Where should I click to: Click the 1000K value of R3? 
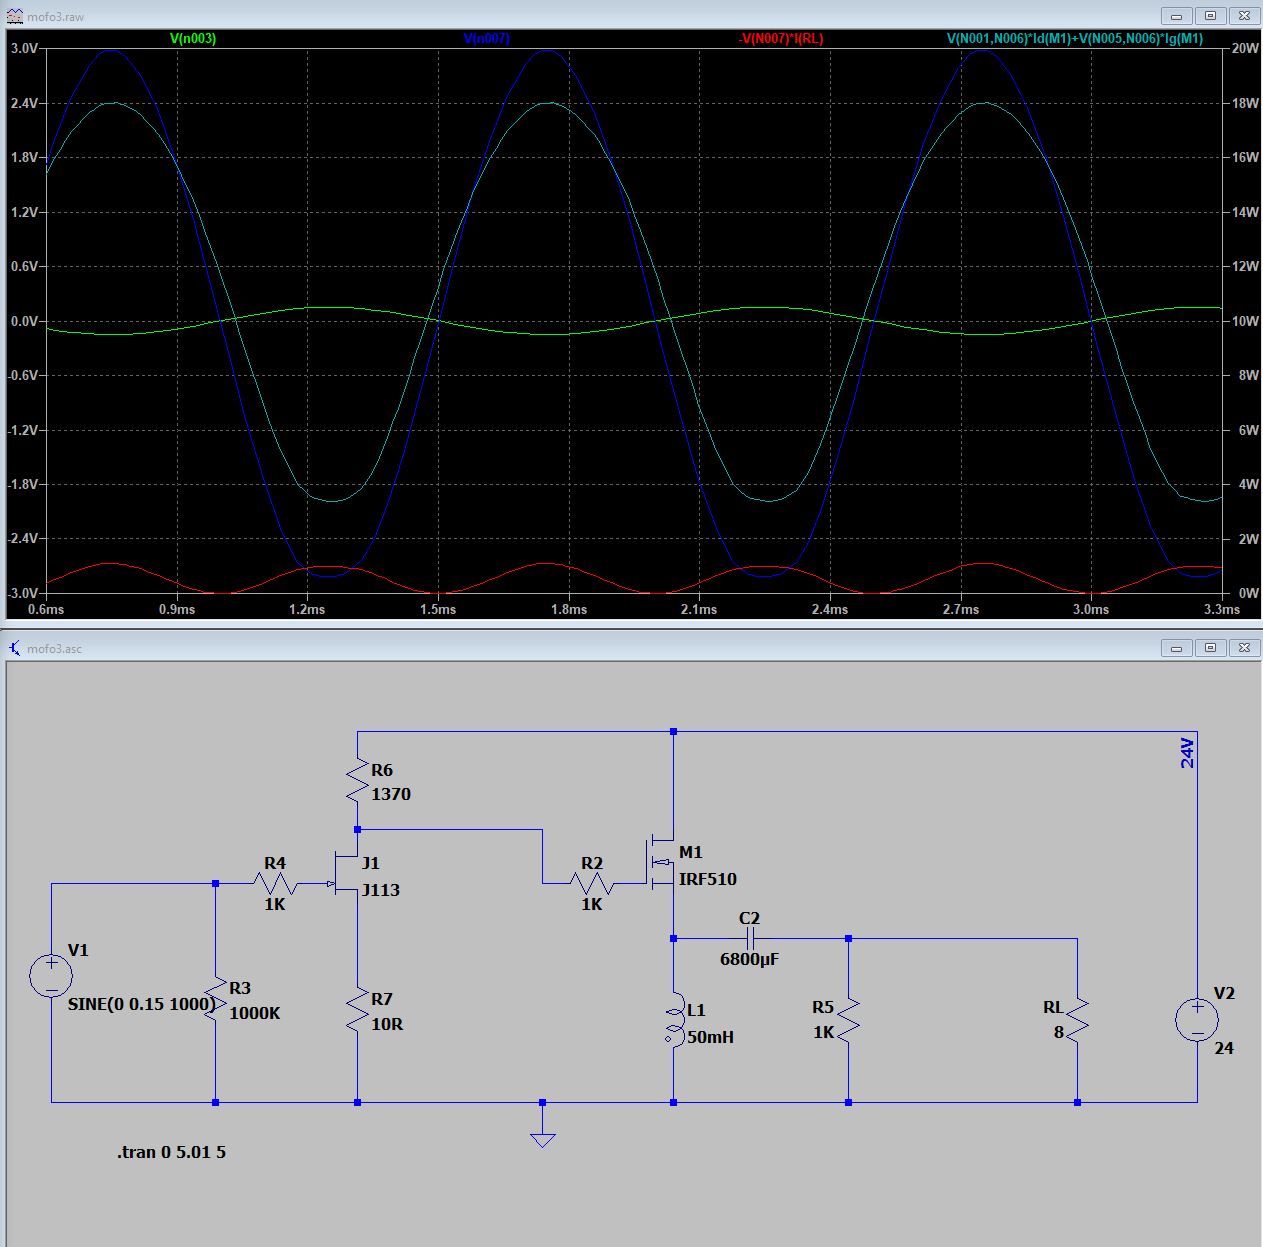(x=255, y=1013)
